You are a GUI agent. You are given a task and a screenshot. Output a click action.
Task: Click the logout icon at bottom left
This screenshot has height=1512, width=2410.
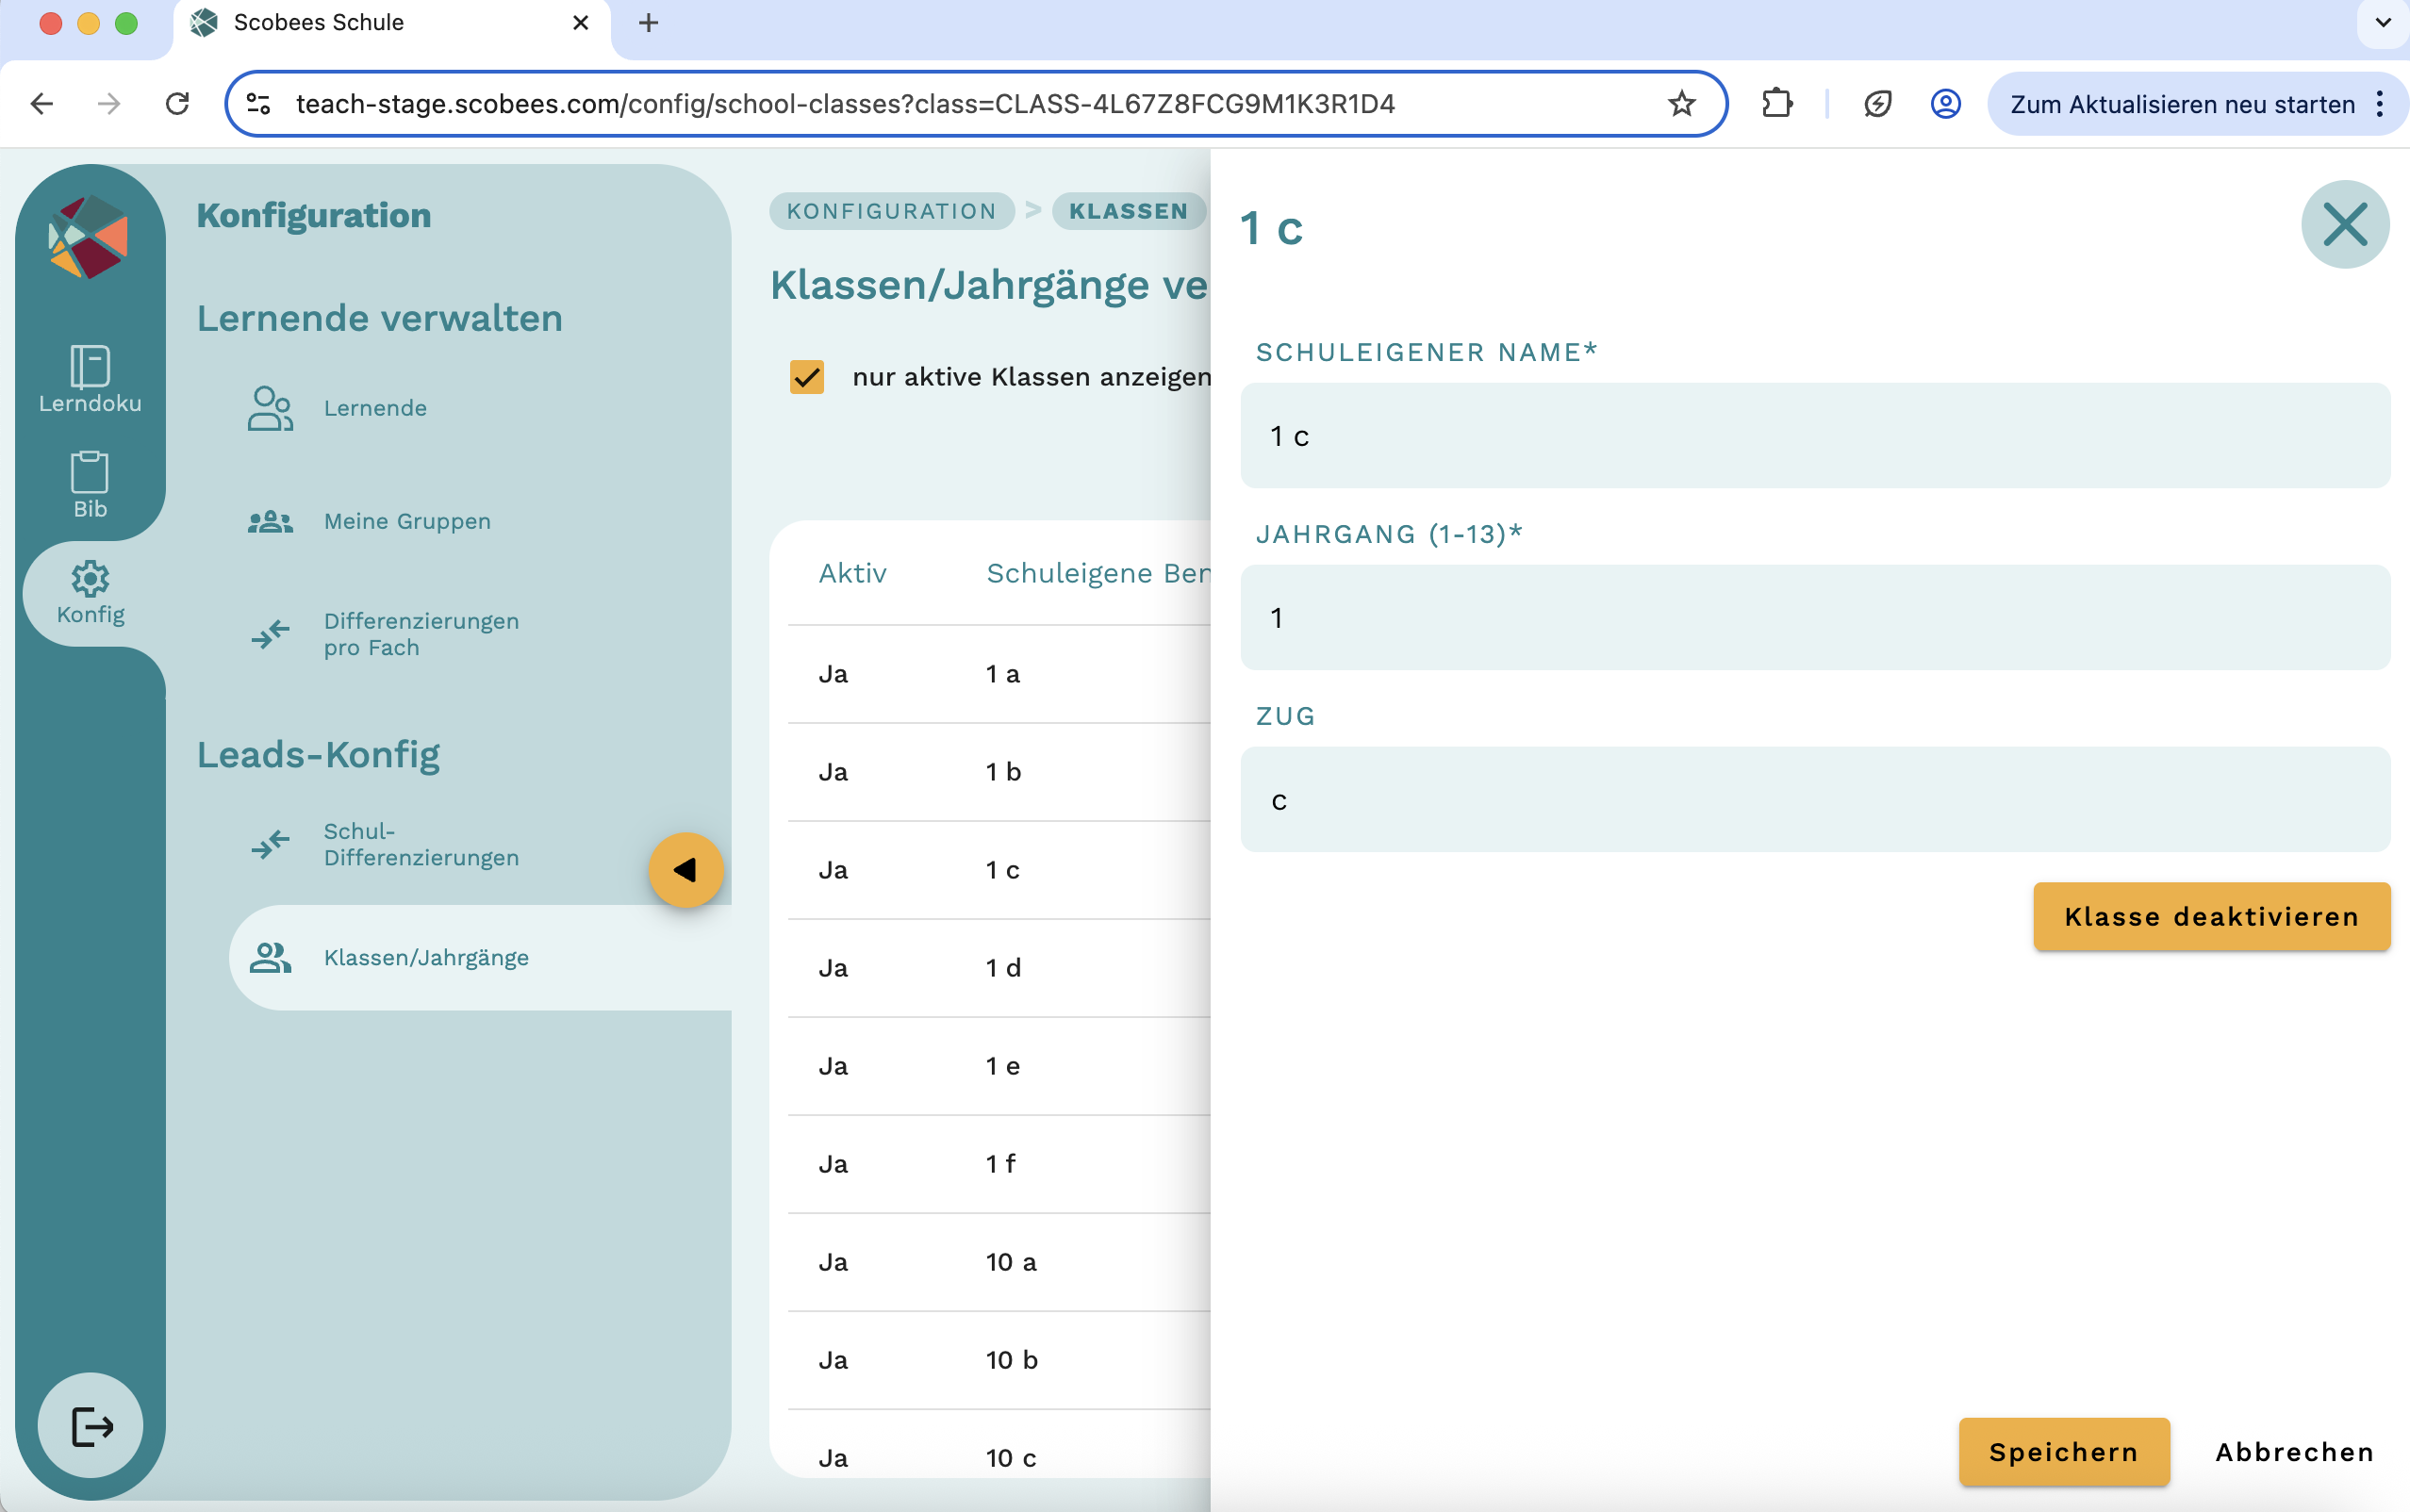(91, 1425)
